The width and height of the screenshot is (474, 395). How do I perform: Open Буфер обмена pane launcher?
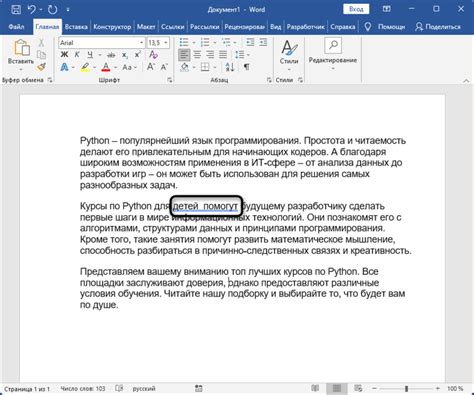coord(50,80)
